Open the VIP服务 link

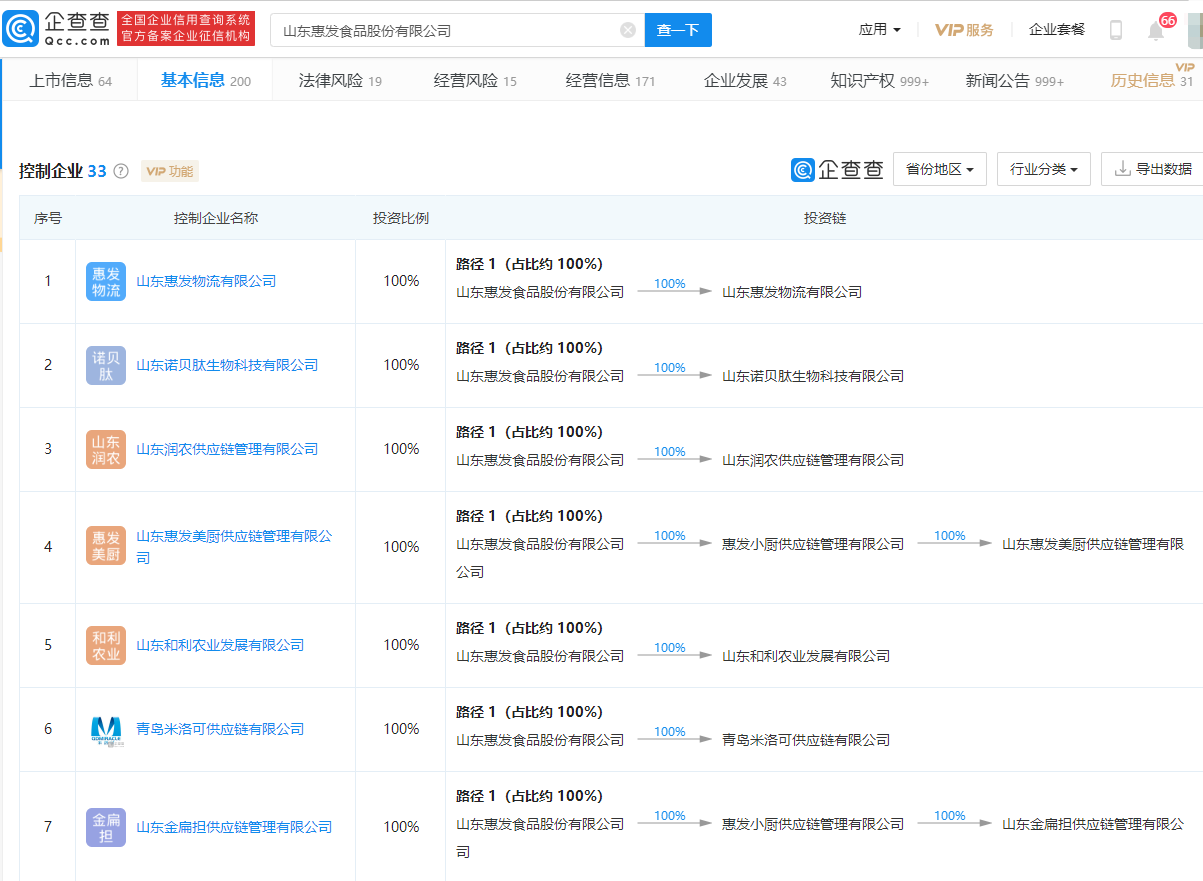(x=964, y=30)
